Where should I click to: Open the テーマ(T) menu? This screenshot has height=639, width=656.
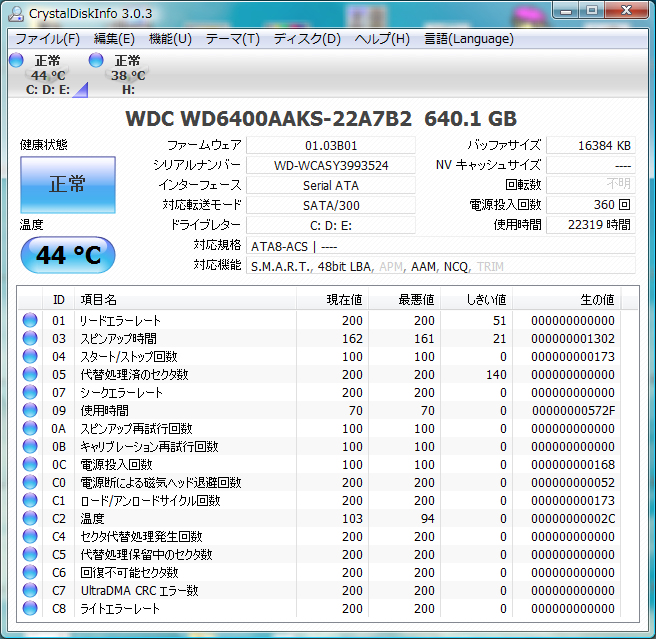coord(232,39)
